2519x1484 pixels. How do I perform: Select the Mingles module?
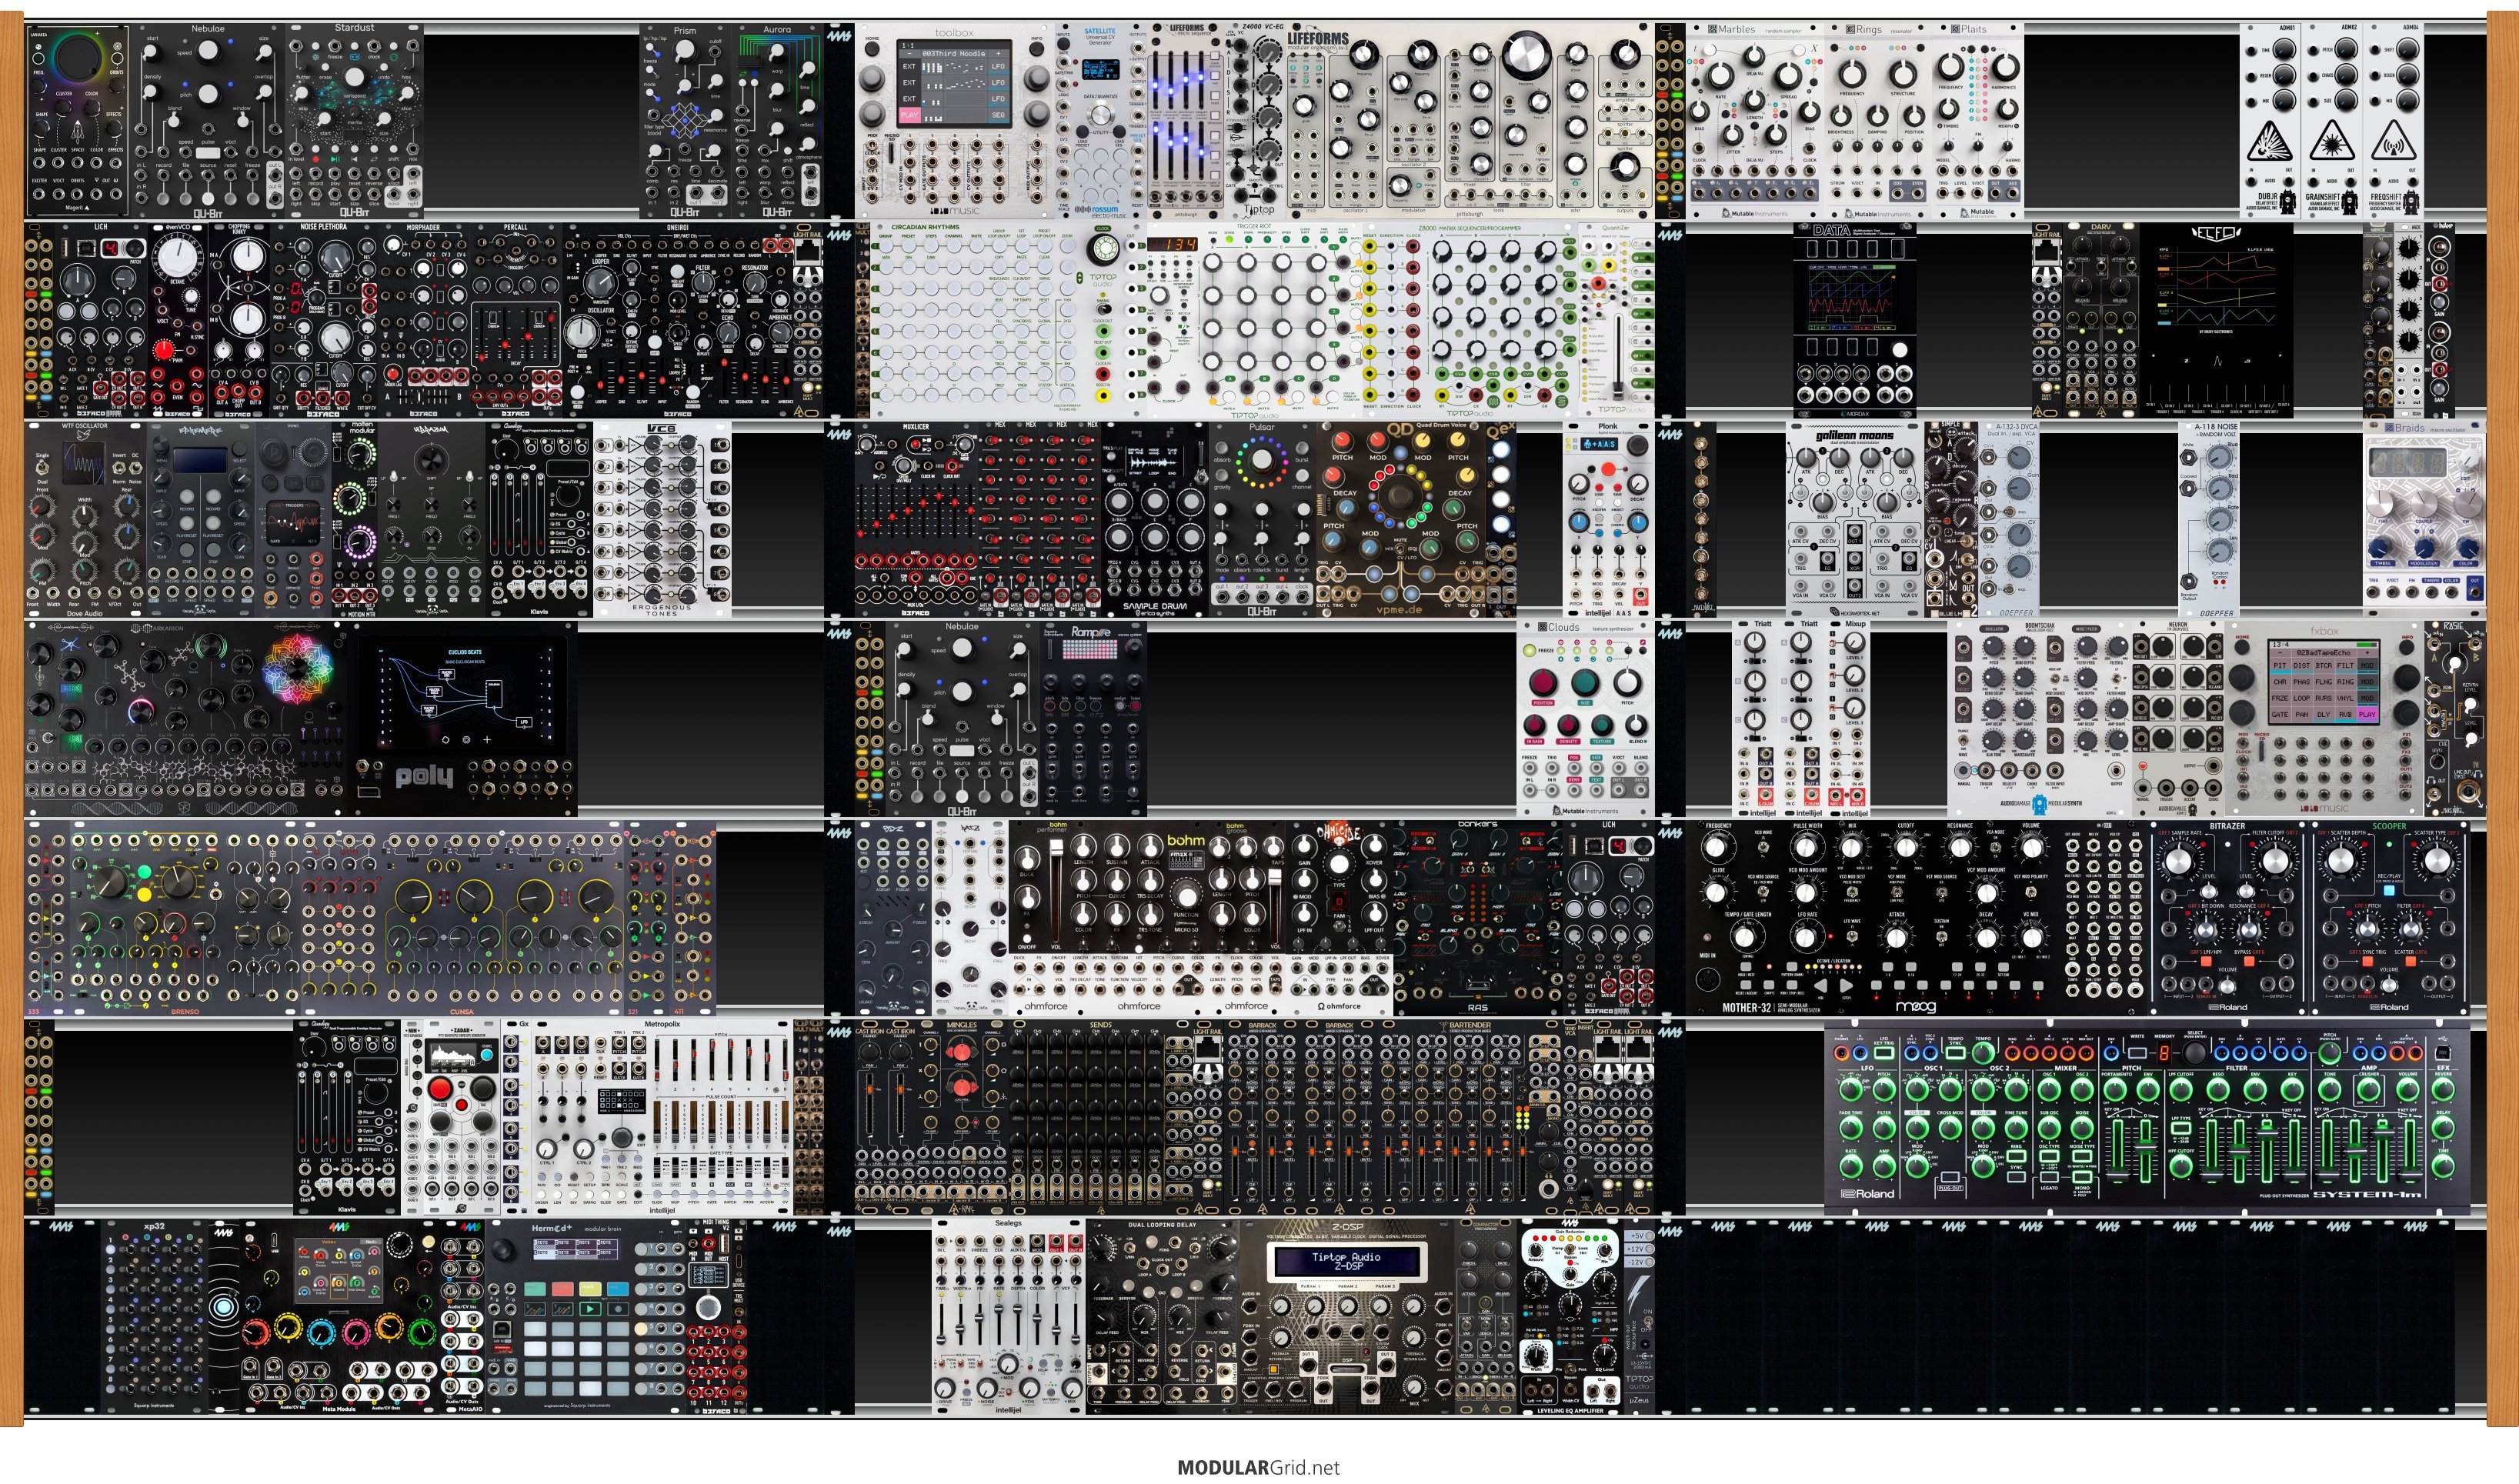(962, 1117)
